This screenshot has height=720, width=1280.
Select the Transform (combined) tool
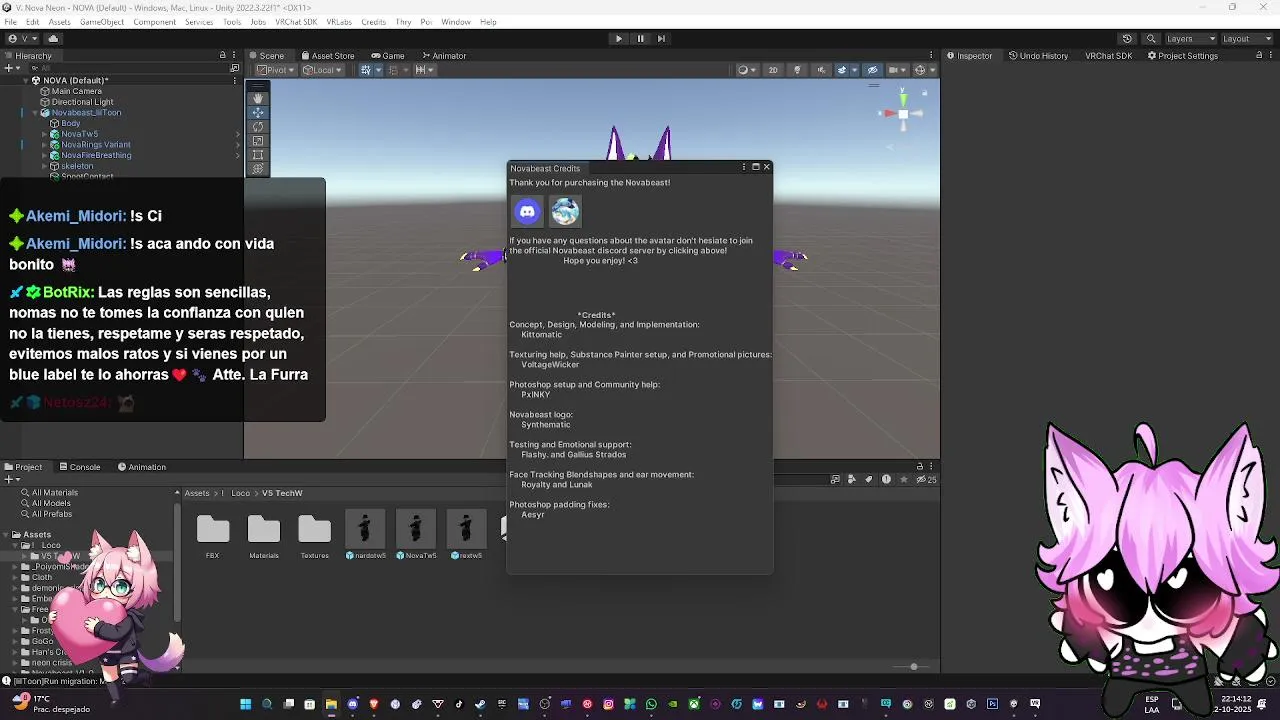pyautogui.click(x=258, y=168)
